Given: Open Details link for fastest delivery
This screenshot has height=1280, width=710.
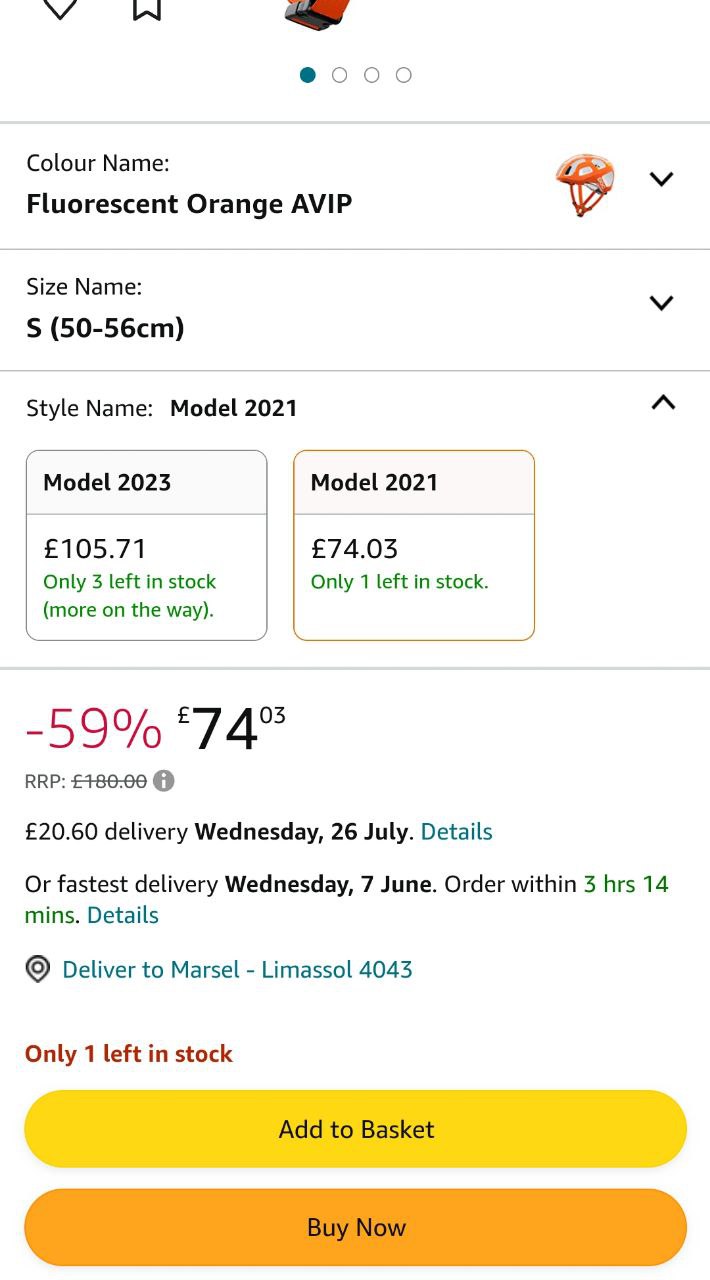Looking at the screenshot, I should click(123, 915).
